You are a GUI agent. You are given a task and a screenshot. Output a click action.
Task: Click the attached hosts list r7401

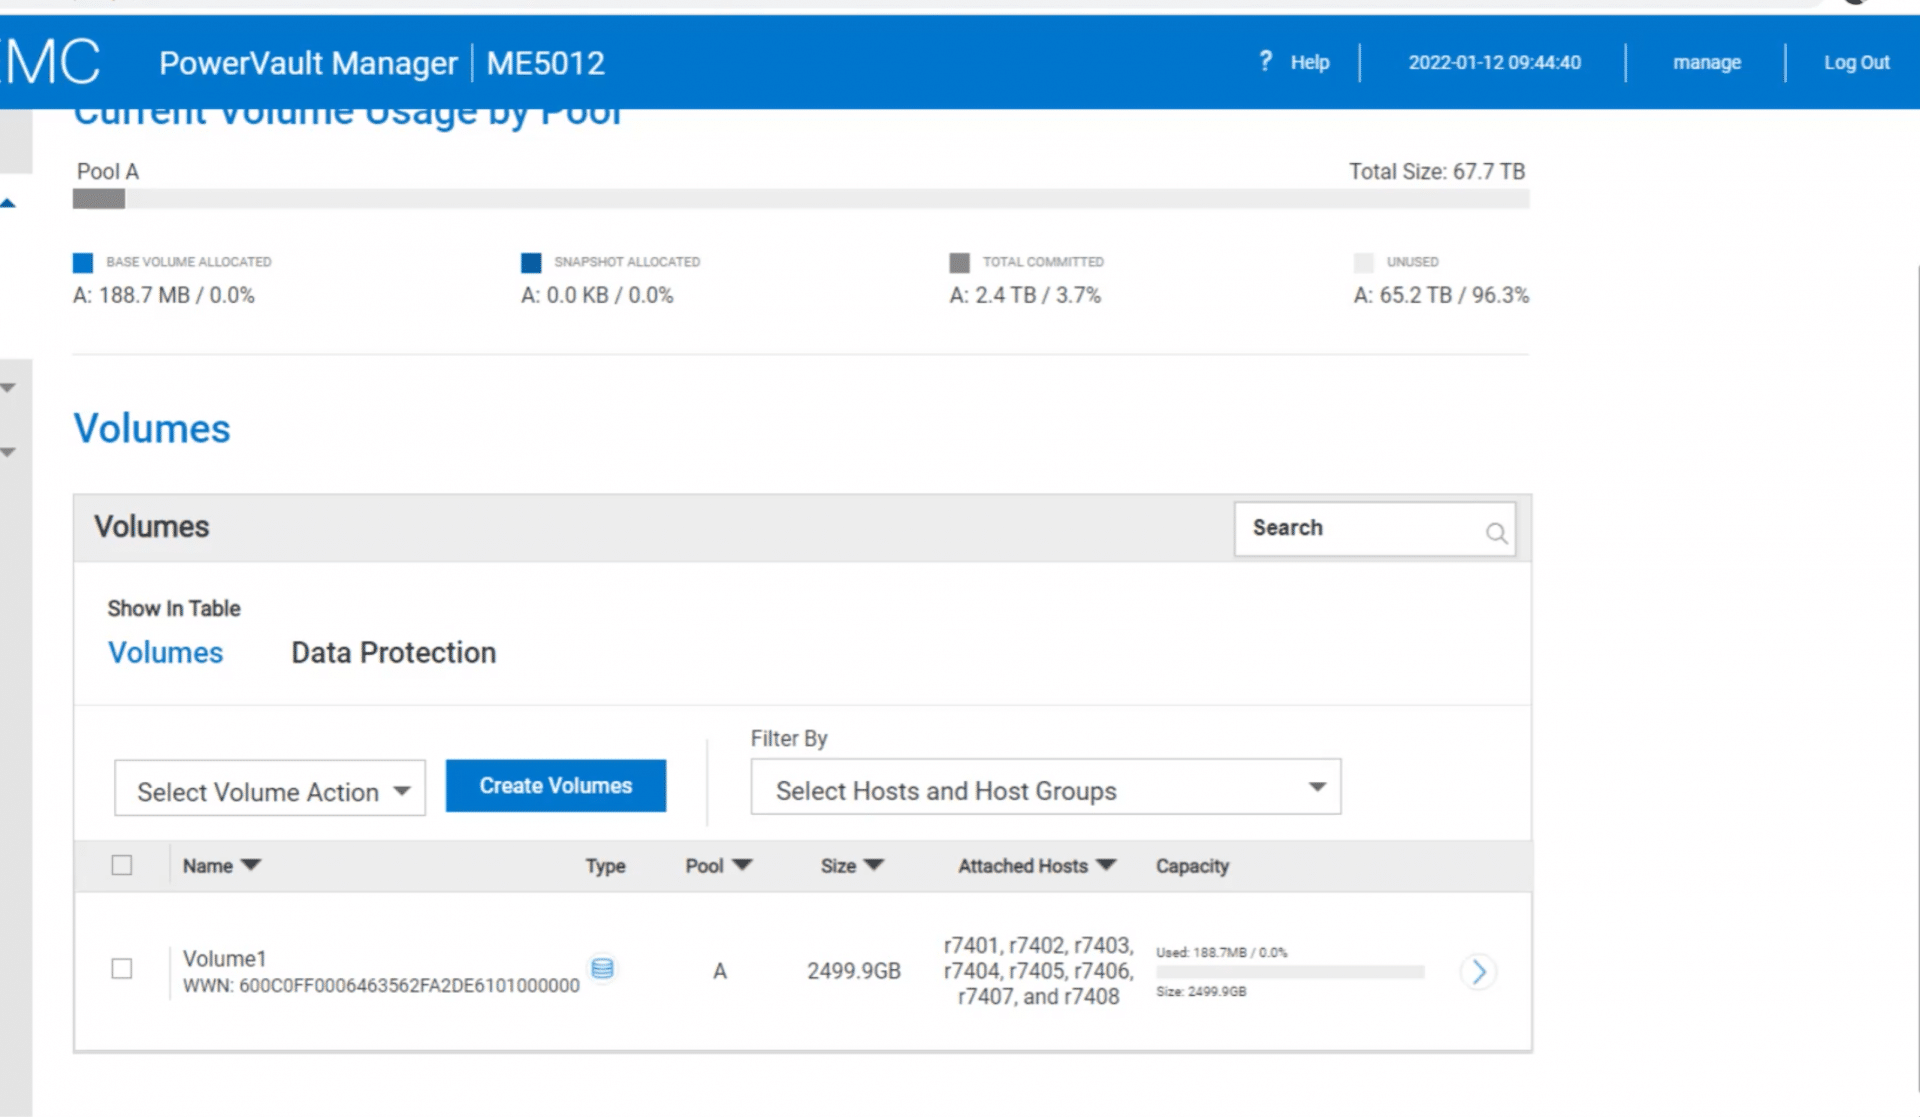point(1039,971)
